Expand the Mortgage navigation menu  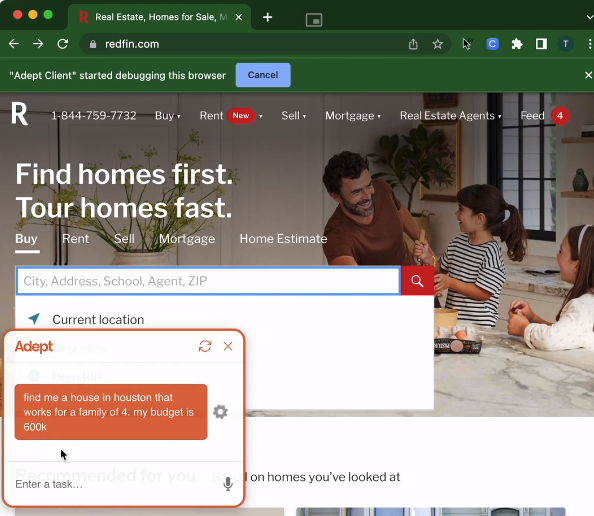[353, 116]
